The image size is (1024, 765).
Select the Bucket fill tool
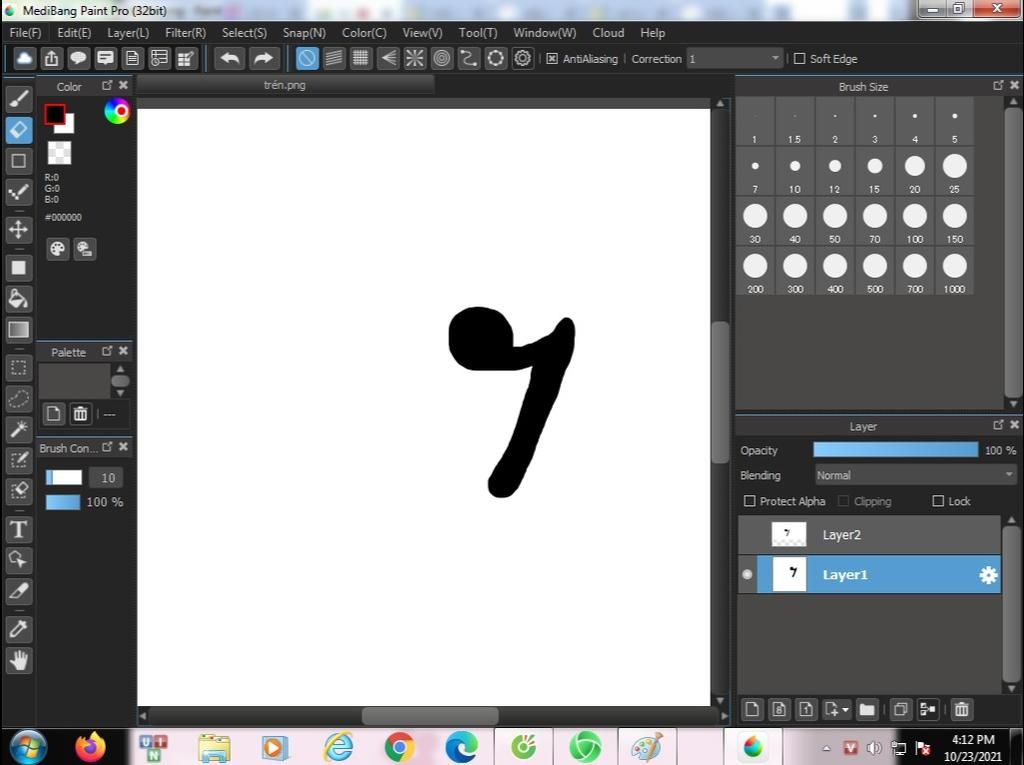19,299
